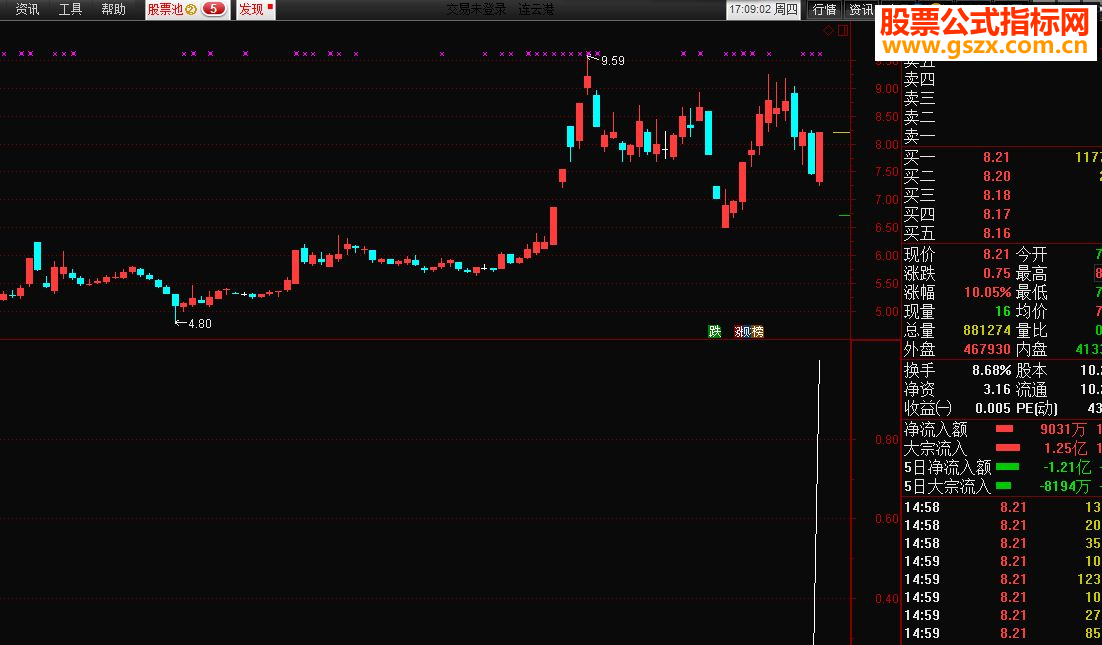Select the 14:58 tick row with volume 20
1102x645 pixels.
coord(1002,526)
